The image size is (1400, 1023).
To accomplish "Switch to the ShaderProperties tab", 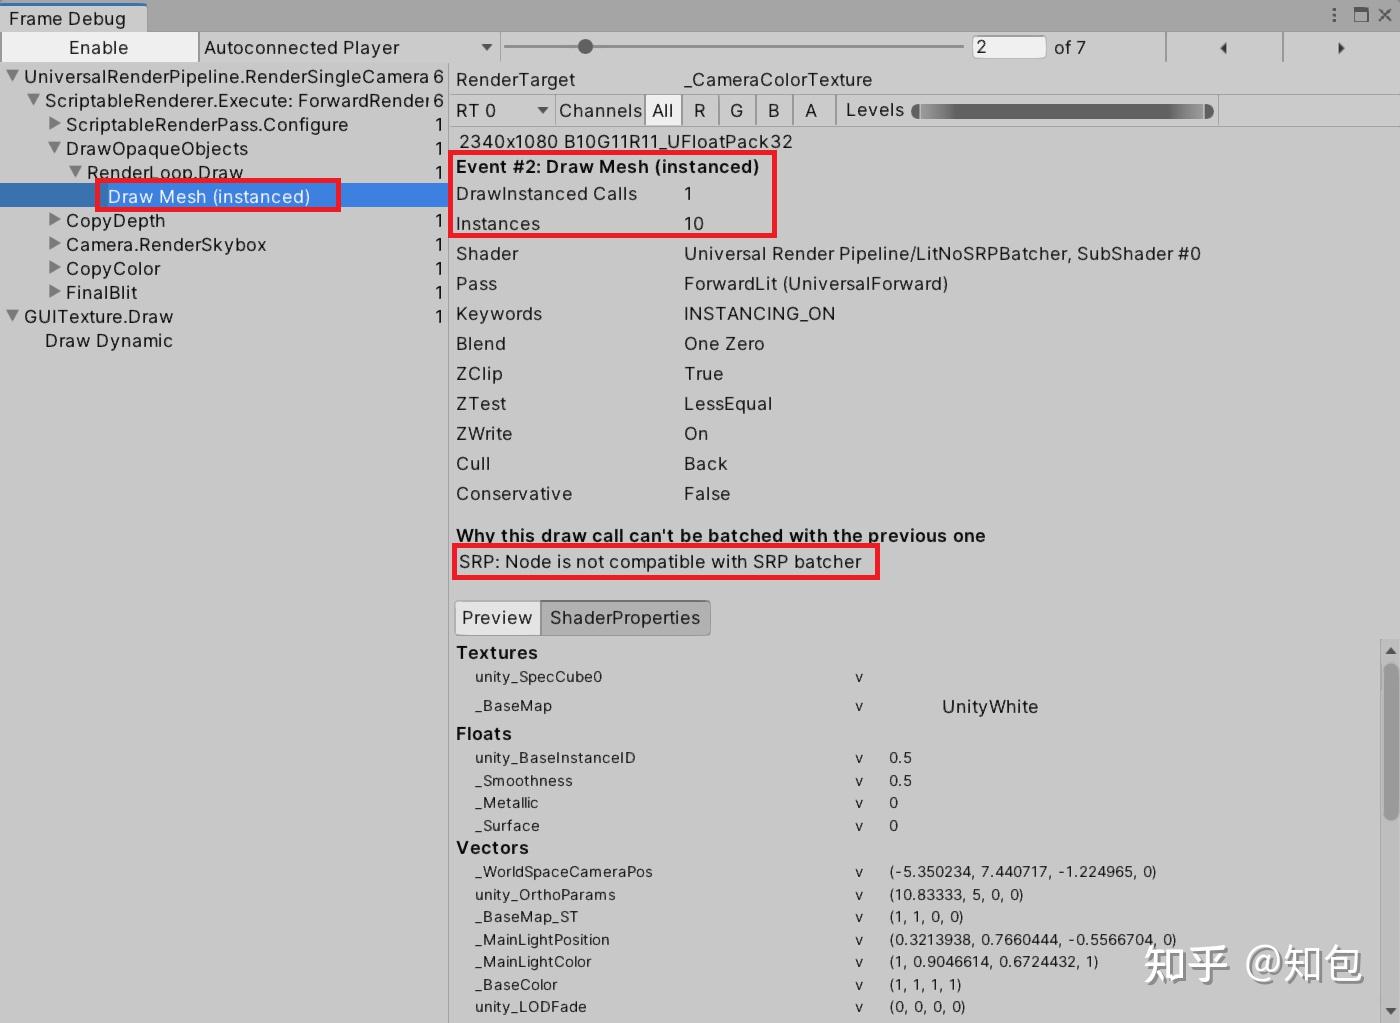I will (624, 617).
